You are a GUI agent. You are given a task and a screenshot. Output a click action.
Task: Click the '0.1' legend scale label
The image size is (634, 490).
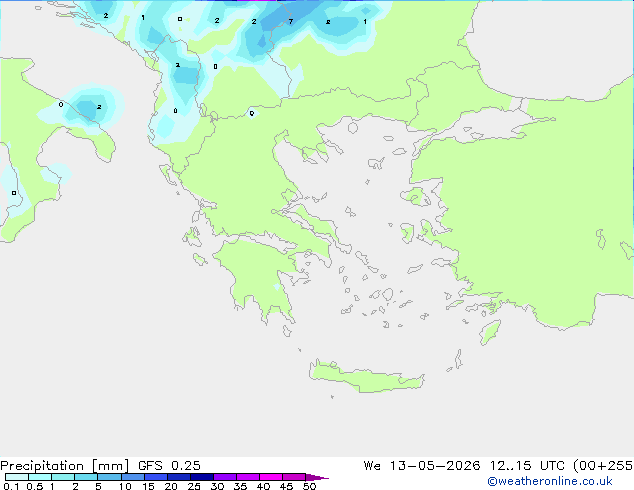click(11, 486)
